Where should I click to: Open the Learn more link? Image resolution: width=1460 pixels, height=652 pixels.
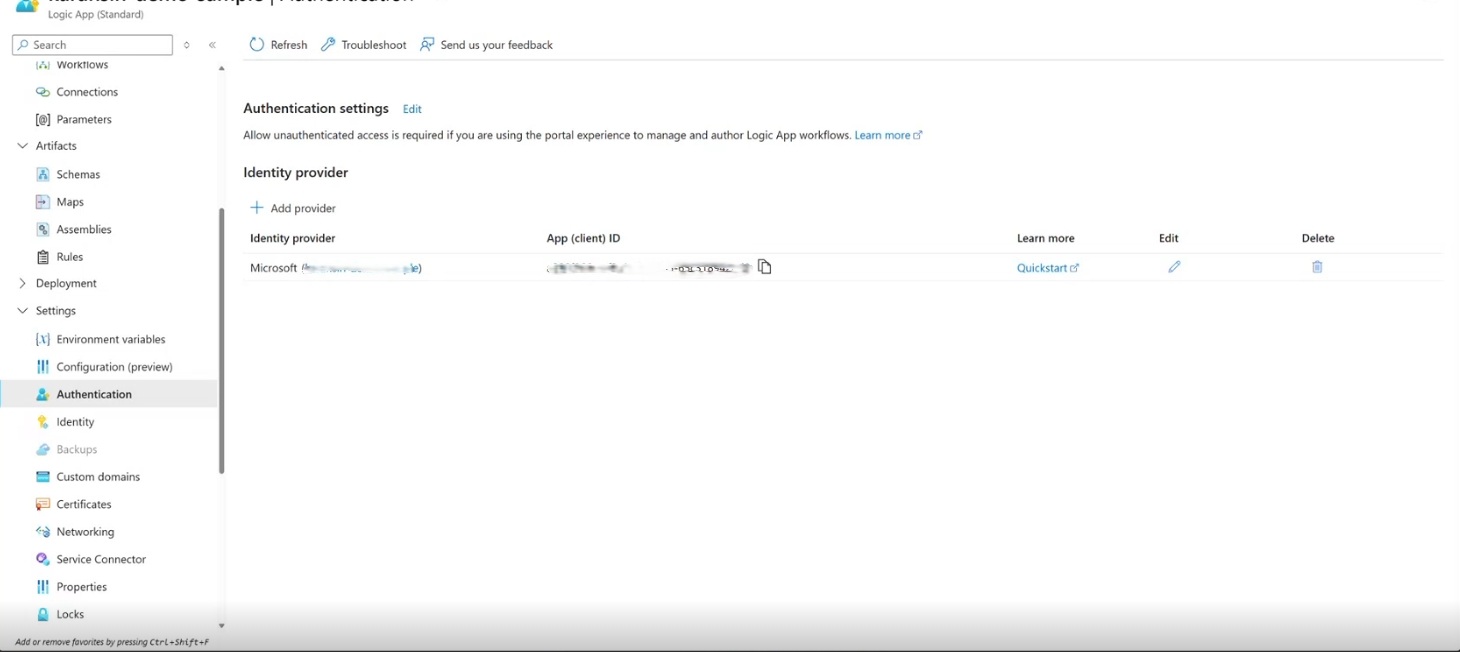point(884,134)
